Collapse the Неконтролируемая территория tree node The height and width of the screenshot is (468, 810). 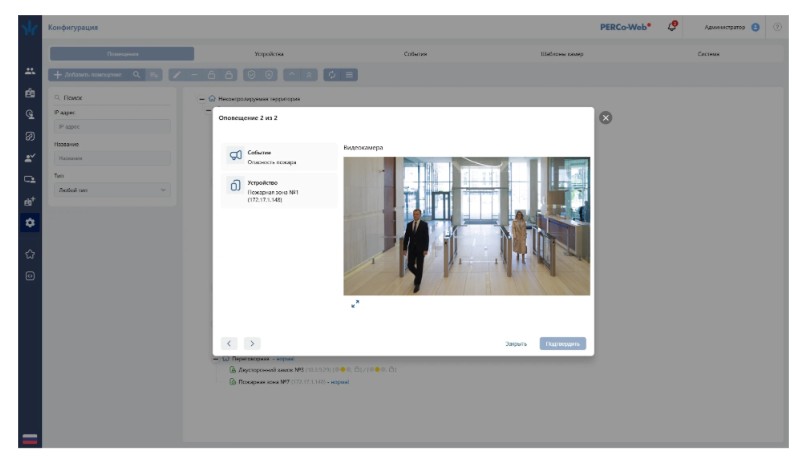point(202,99)
